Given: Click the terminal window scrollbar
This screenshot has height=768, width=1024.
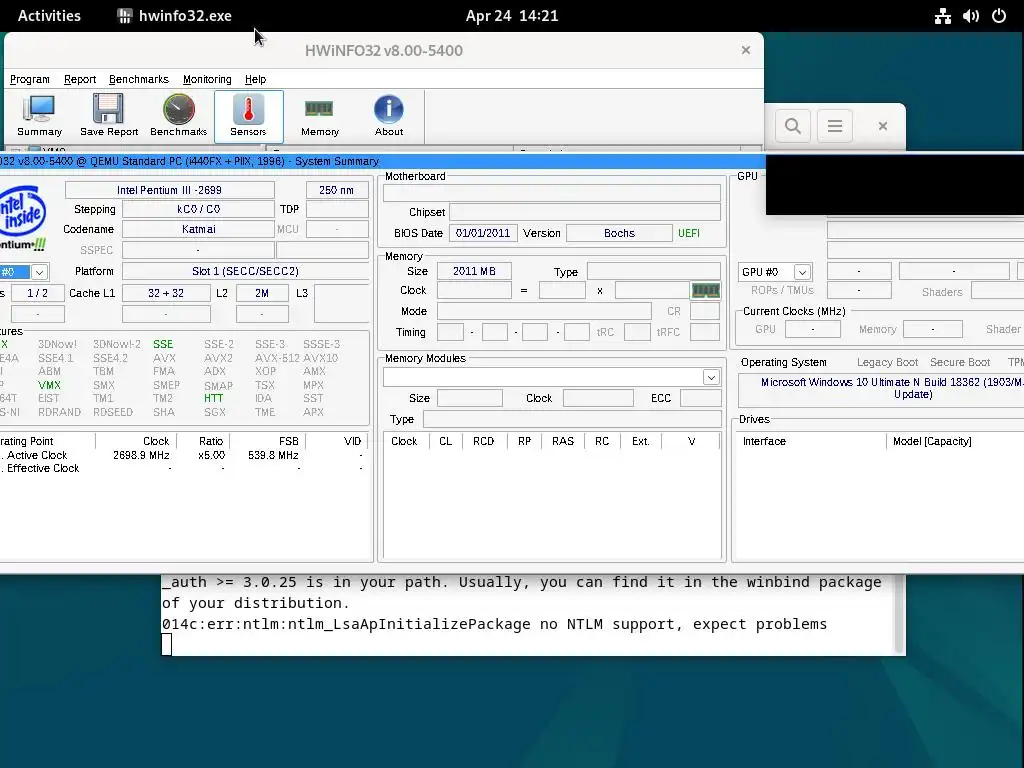Looking at the screenshot, I should point(899,614).
